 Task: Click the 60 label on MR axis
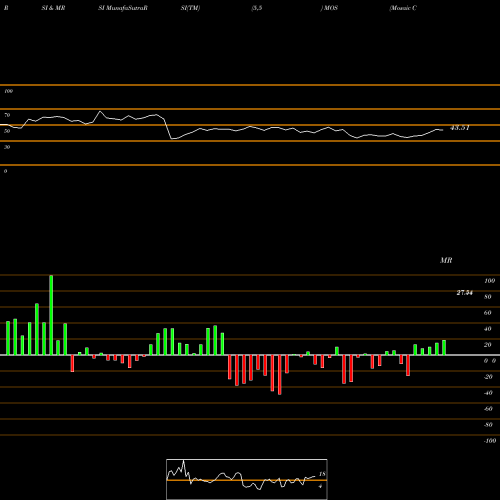[488, 313]
